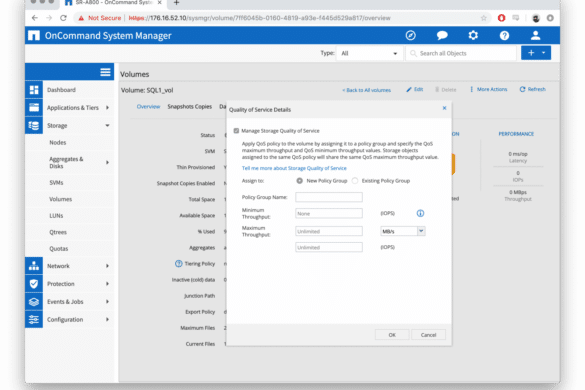Click Cancel in the QoS dialog
The height and width of the screenshot is (390, 585).
click(428, 335)
